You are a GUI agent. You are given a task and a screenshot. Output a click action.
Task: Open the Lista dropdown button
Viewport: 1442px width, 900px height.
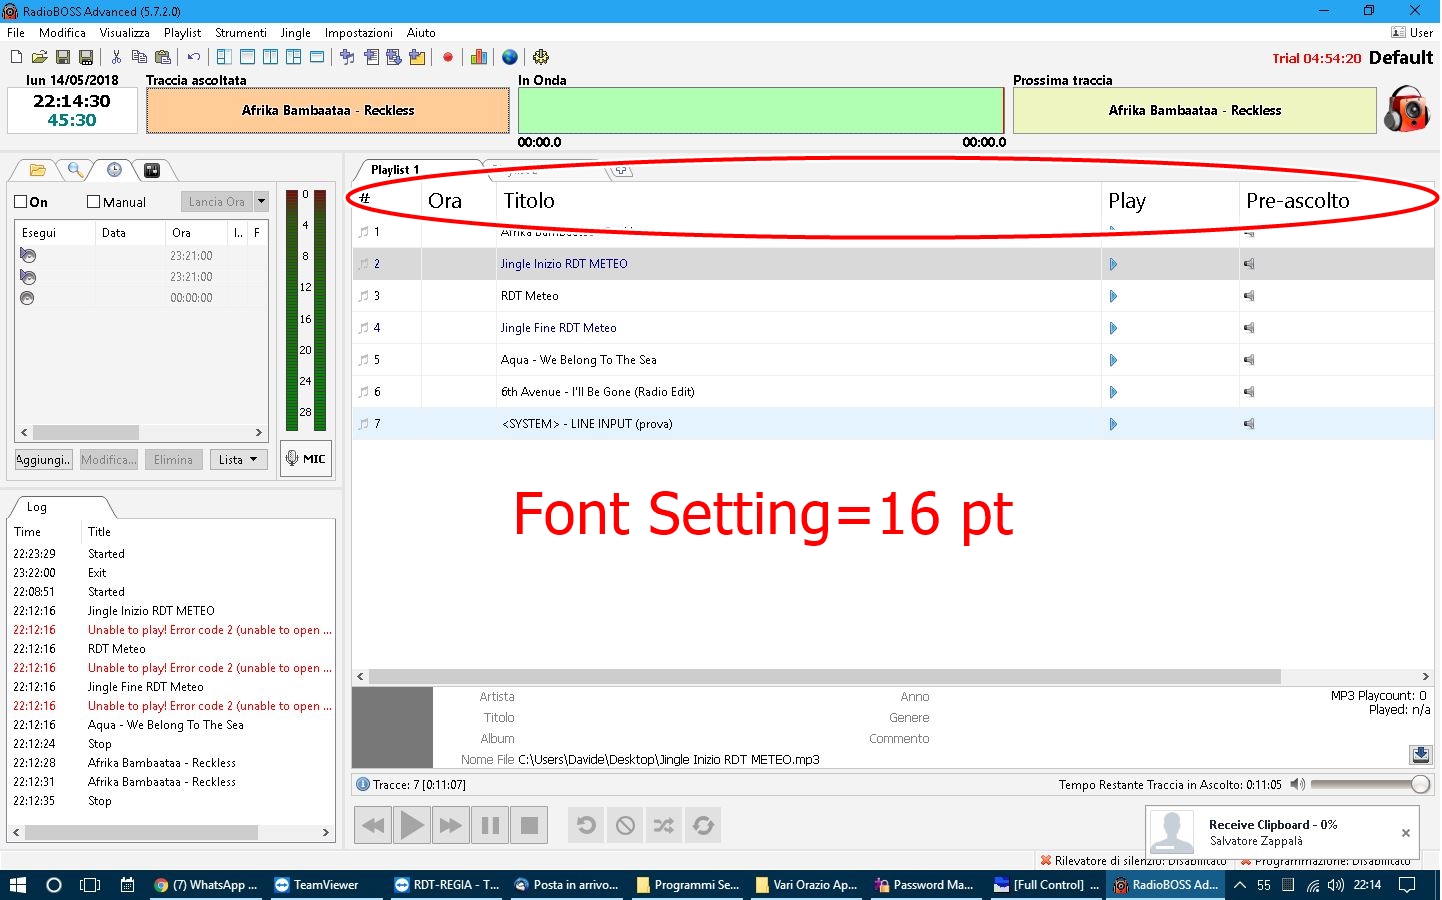point(239,460)
